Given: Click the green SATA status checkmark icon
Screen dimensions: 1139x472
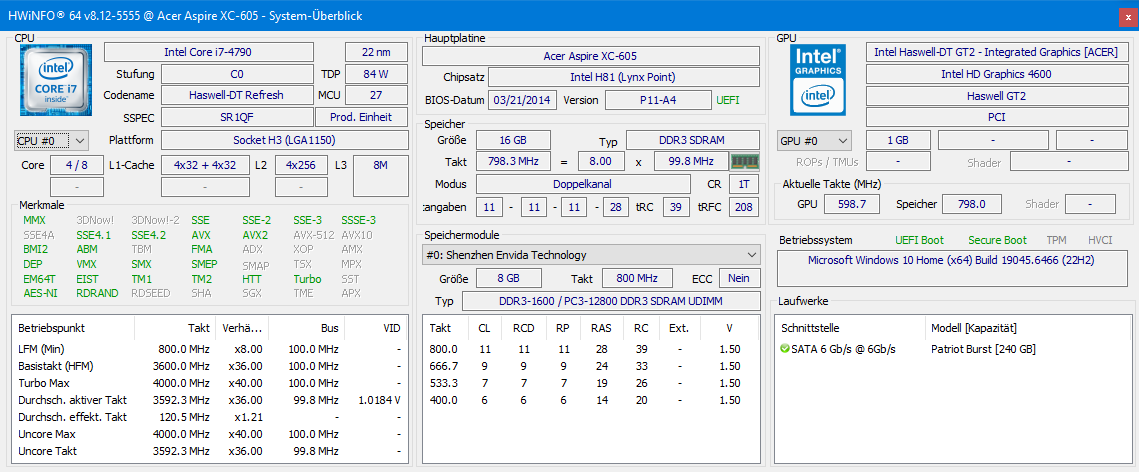Looking at the screenshot, I should pos(785,349).
